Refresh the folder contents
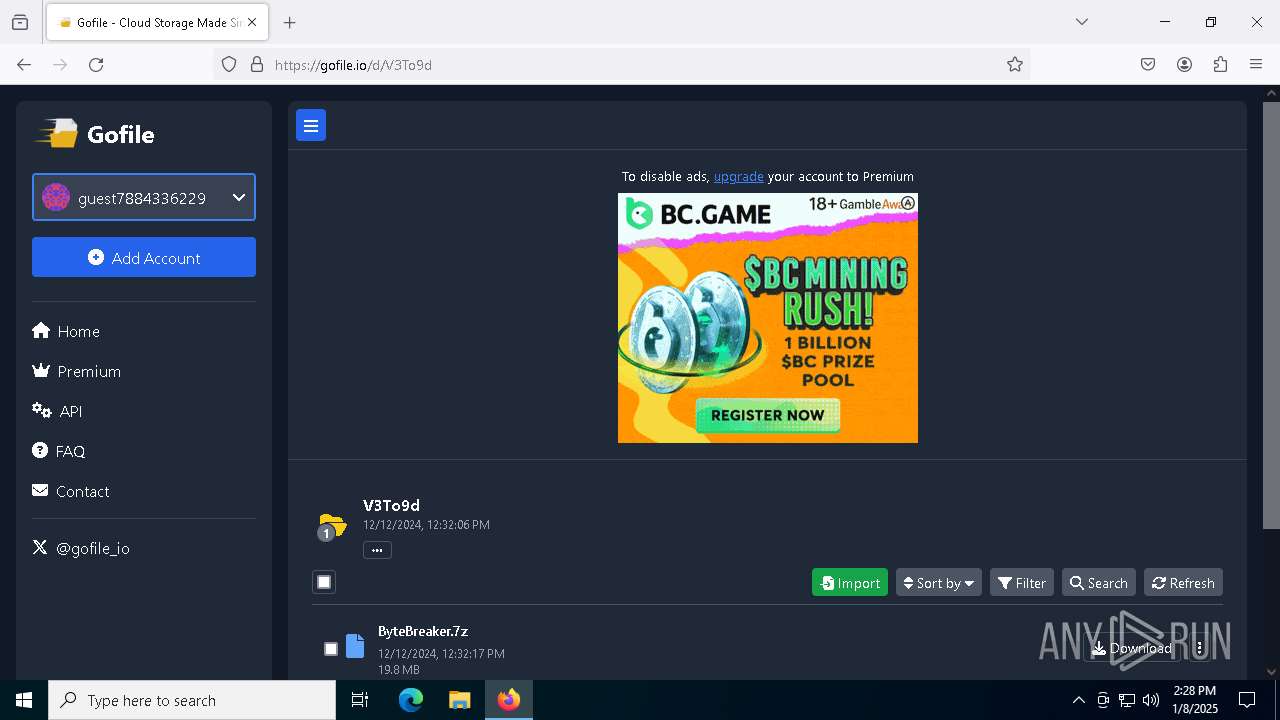Image resolution: width=1280 pixels, height=720 pixels. (1183, 582)
